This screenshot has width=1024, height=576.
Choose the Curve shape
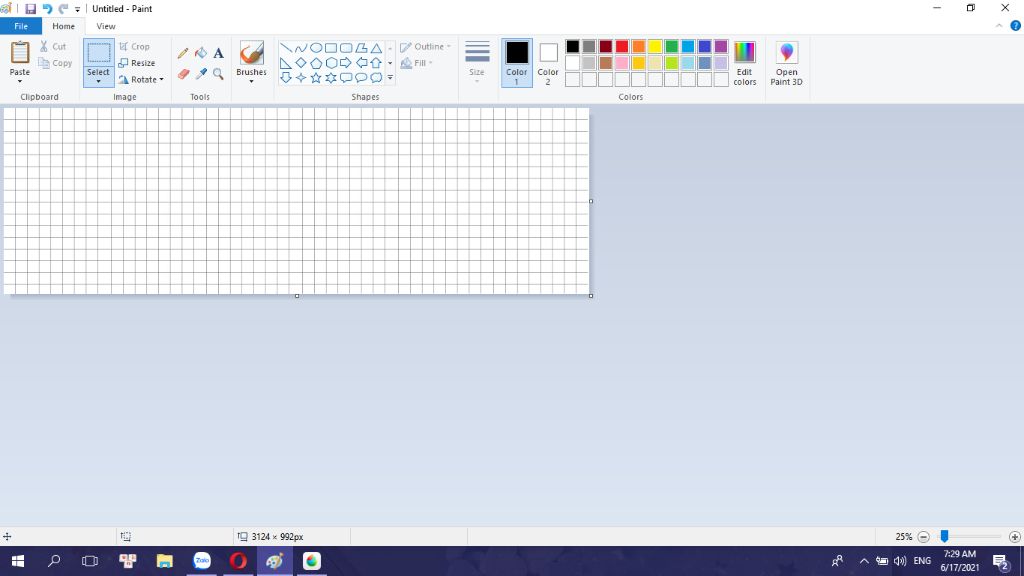point(300,48)
